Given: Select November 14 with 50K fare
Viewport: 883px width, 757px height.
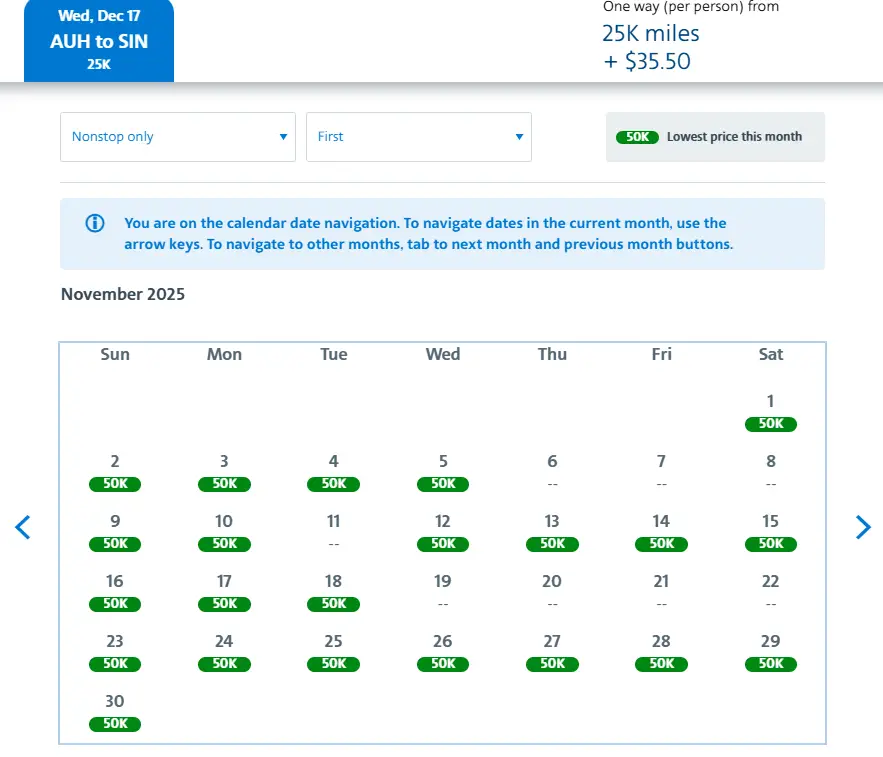Looking at the screenshot, I should 662,533.
